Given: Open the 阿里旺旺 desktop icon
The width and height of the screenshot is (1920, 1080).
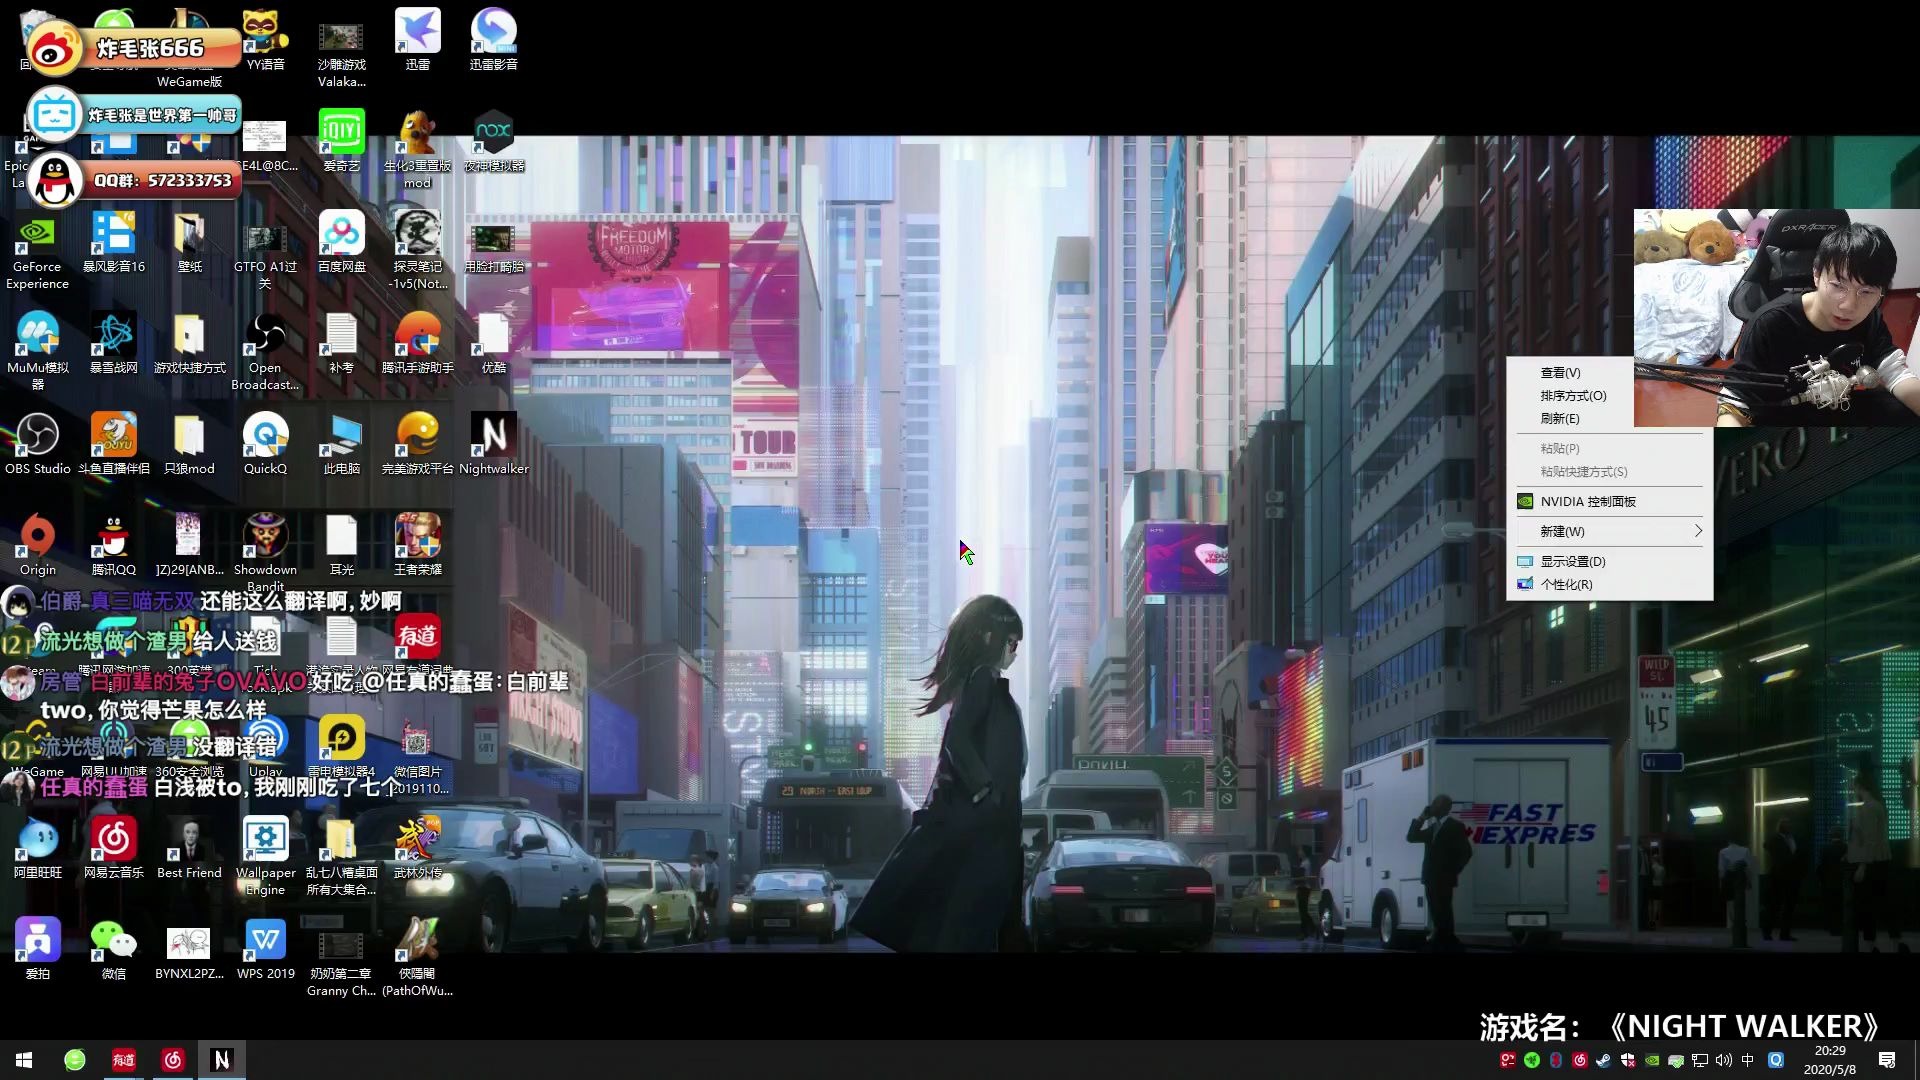Looking at the screenshot, I should (37, 848).
